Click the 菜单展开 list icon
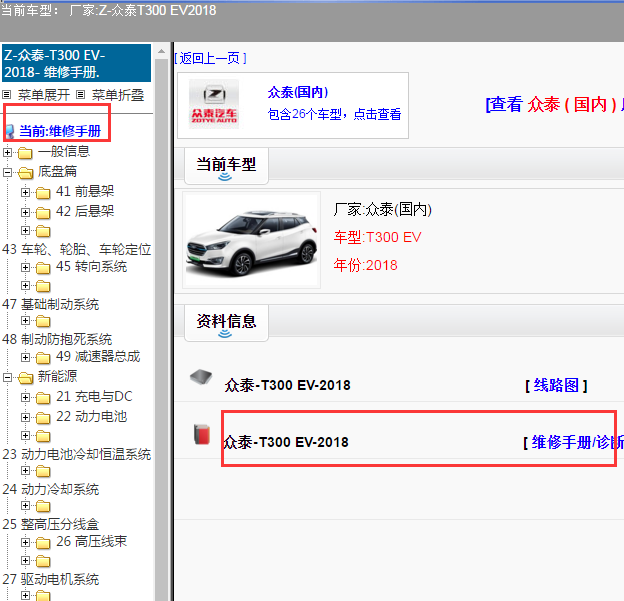Screen dimensions: 624x601 click(6, 95)
